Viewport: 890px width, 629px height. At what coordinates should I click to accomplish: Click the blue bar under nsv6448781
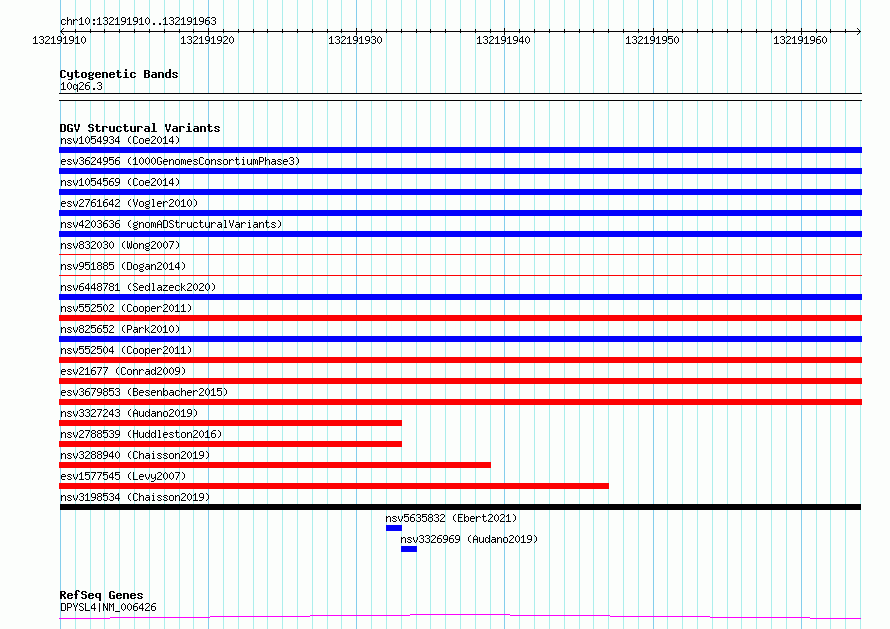coord(460,297)
